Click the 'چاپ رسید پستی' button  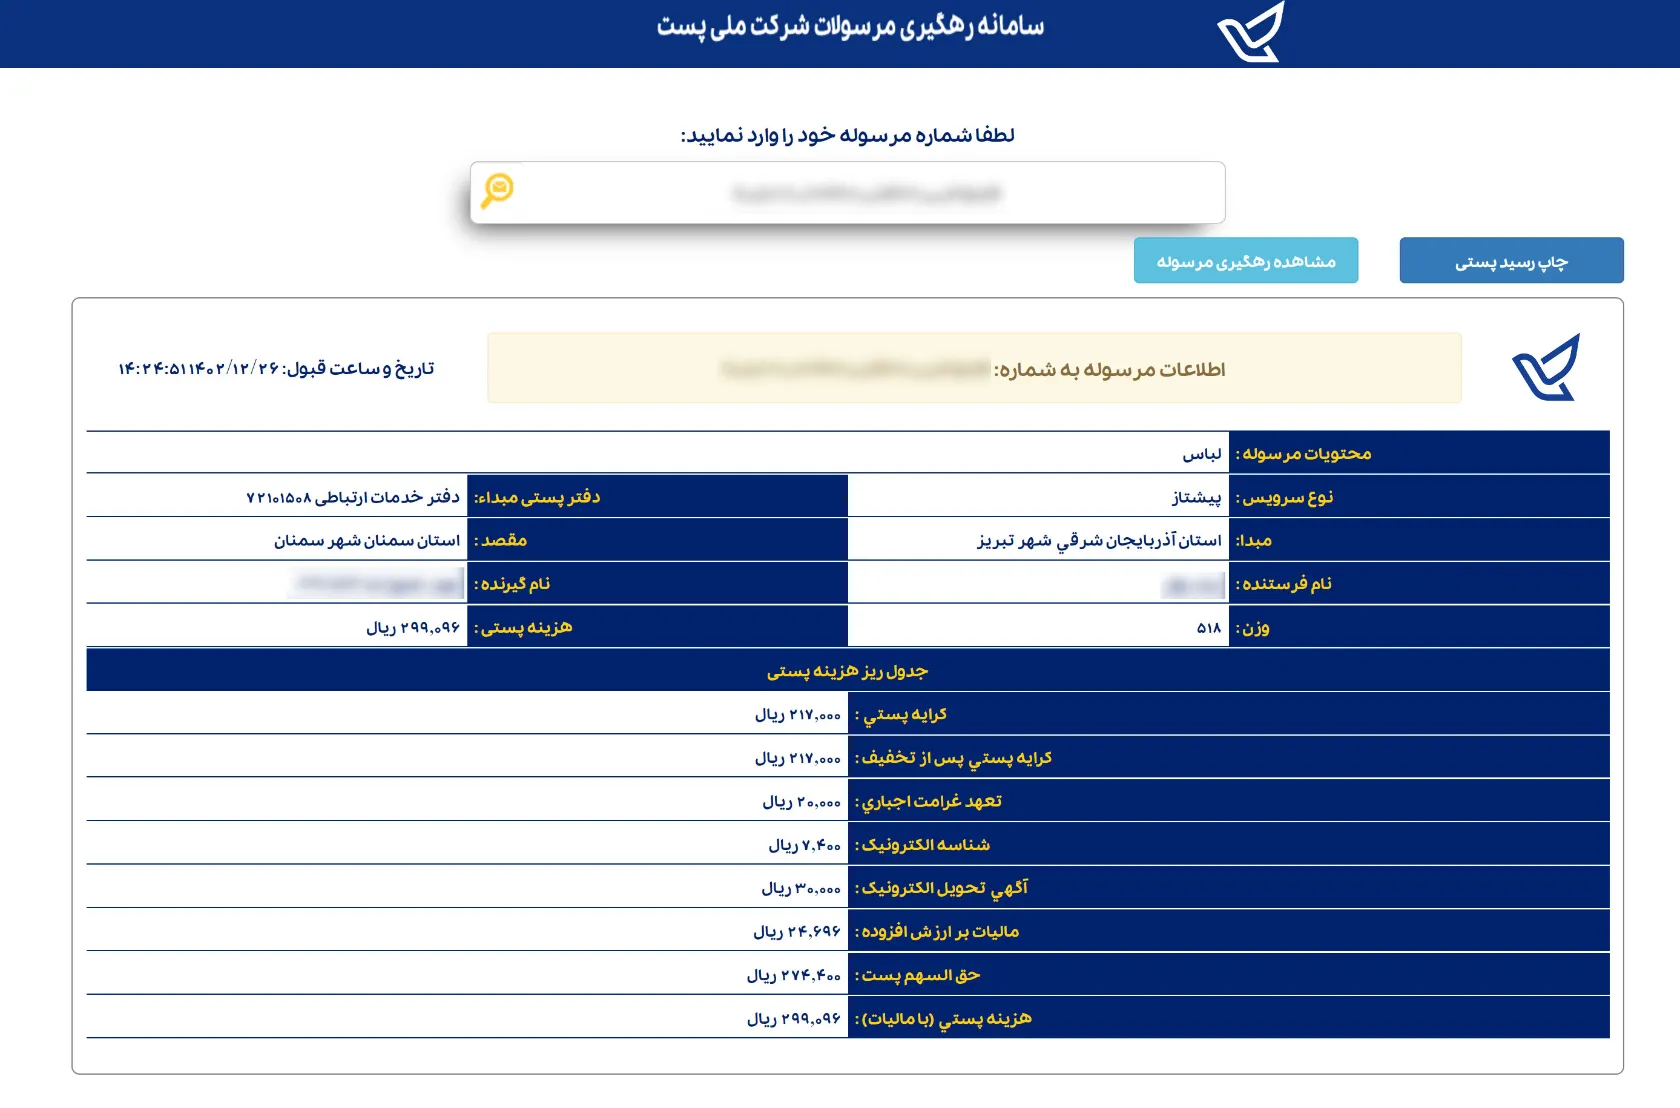click(x=1511, y=261)
